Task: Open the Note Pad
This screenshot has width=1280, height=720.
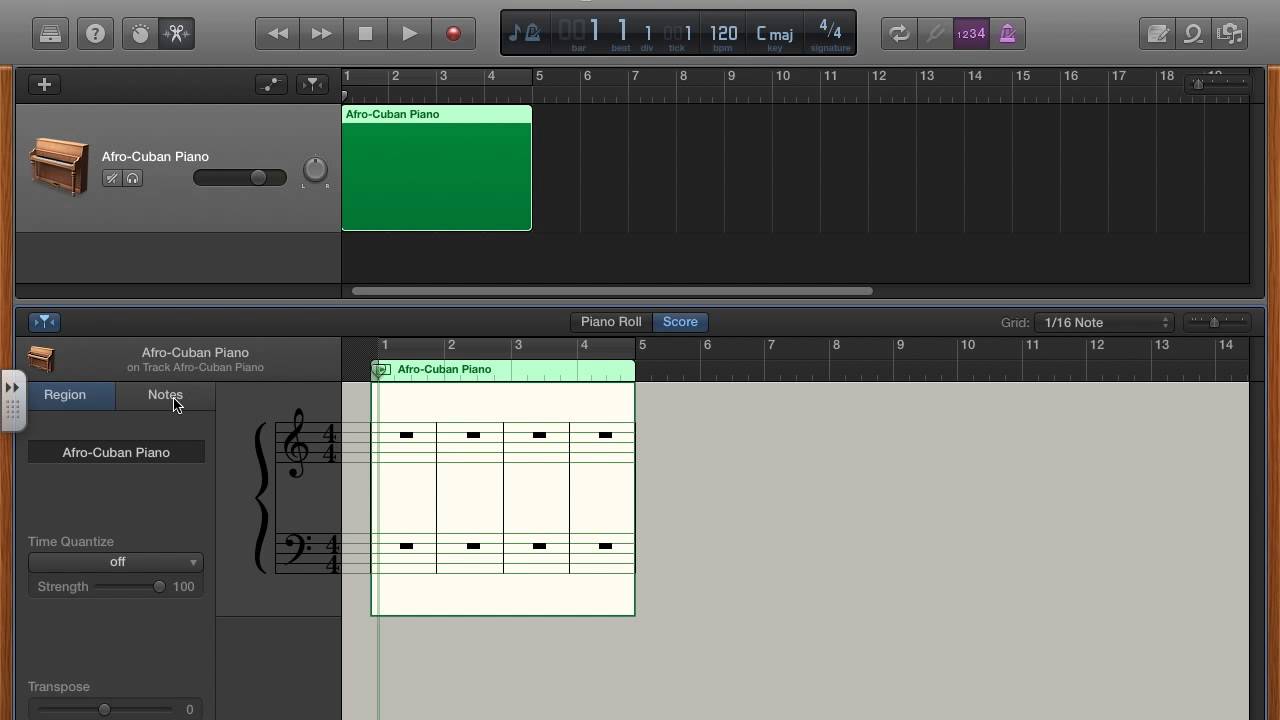Action: tap(1157, 34)
